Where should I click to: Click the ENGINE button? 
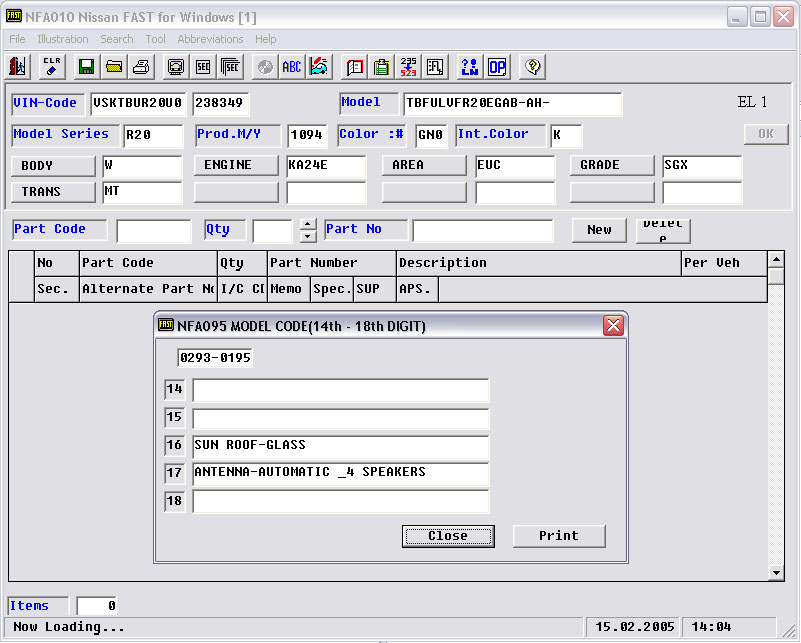click(236, 165)
